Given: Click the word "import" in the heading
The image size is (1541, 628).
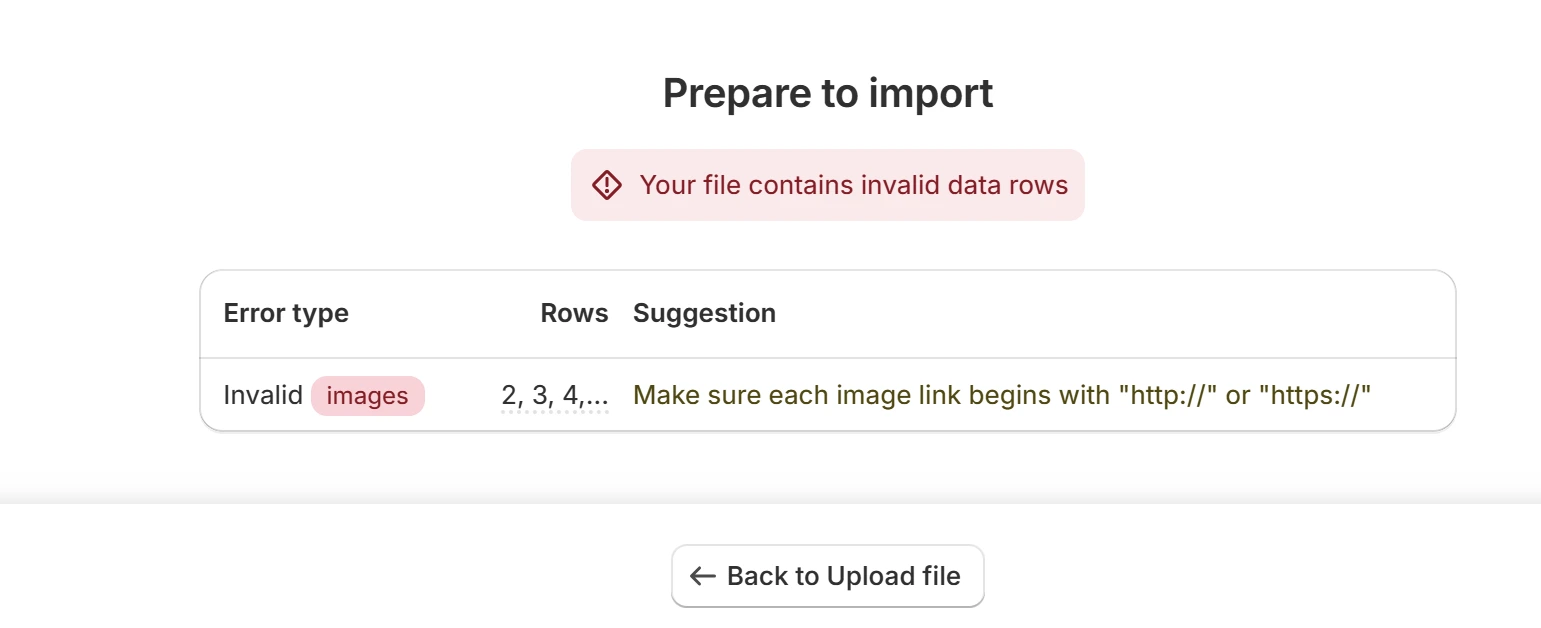Looking at the screenshot, I should click(930, 93).
